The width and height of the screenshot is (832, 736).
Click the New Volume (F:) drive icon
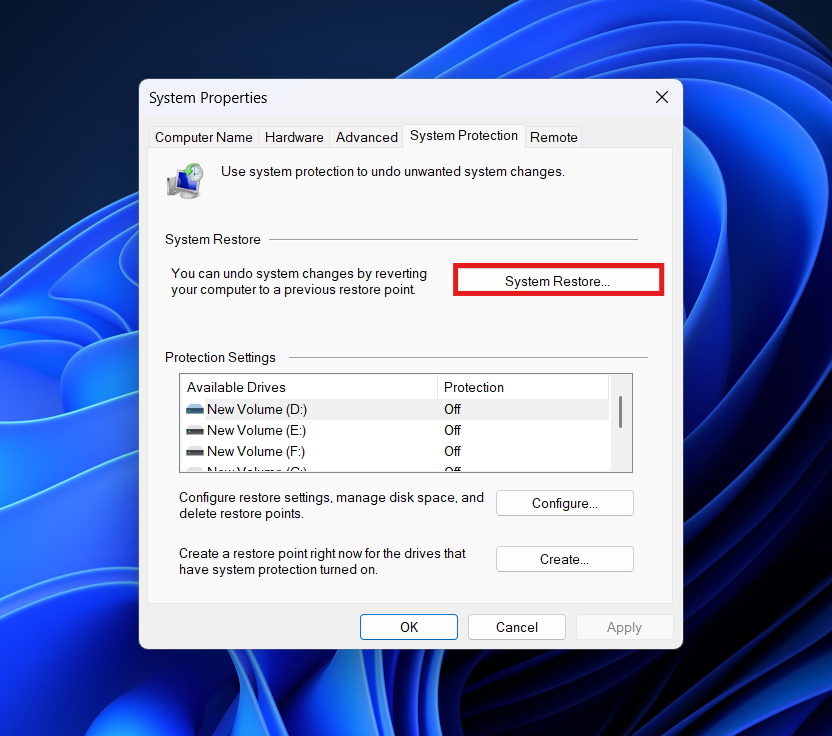[x=195, y=451]
